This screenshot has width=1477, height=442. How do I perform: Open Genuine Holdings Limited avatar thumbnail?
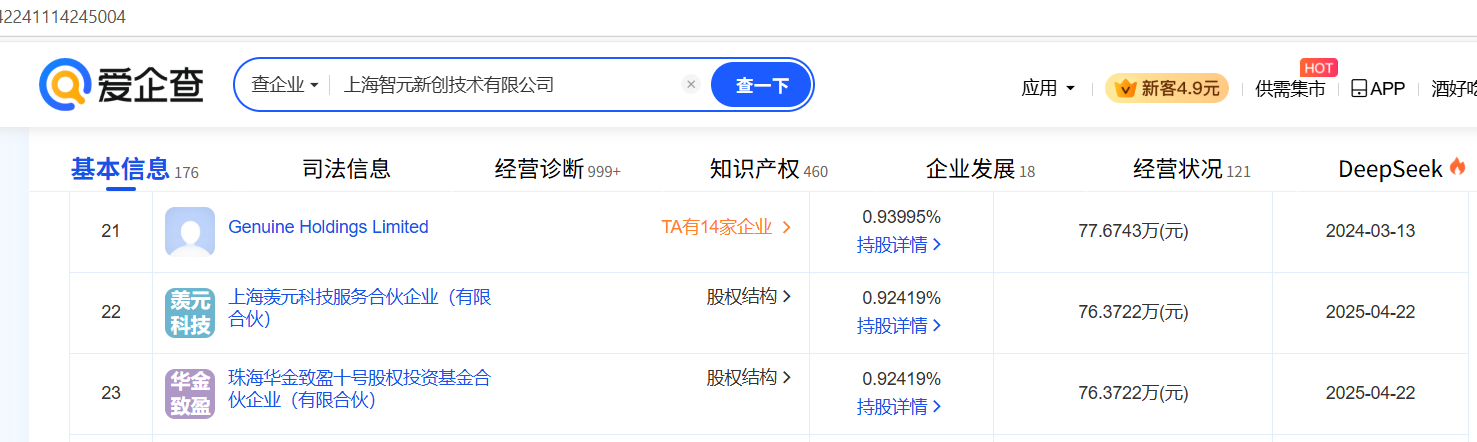pyautogui.click(x=190, y=231)
